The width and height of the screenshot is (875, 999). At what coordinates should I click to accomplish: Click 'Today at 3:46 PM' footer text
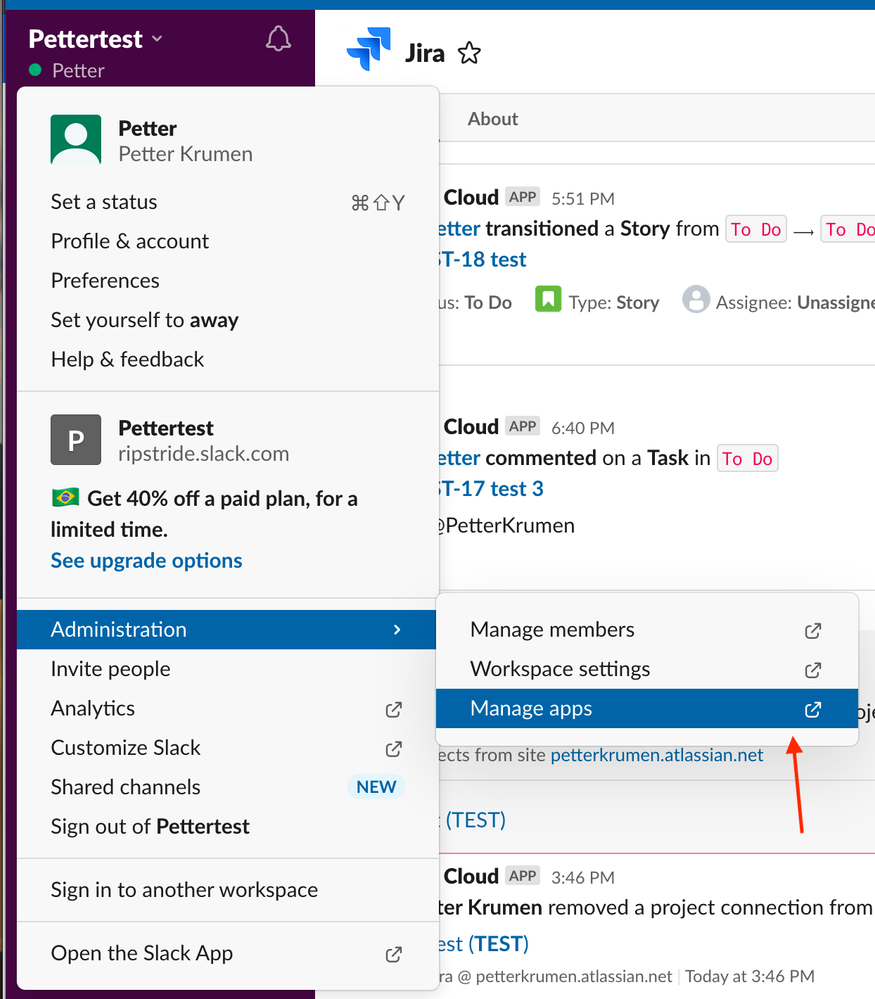tap(749, 977)
